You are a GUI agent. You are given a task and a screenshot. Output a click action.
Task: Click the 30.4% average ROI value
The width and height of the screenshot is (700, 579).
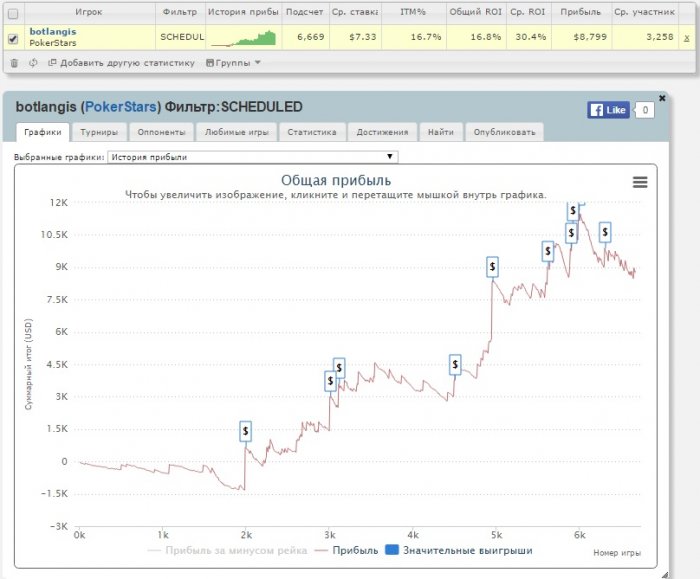[x=531, y=37]
